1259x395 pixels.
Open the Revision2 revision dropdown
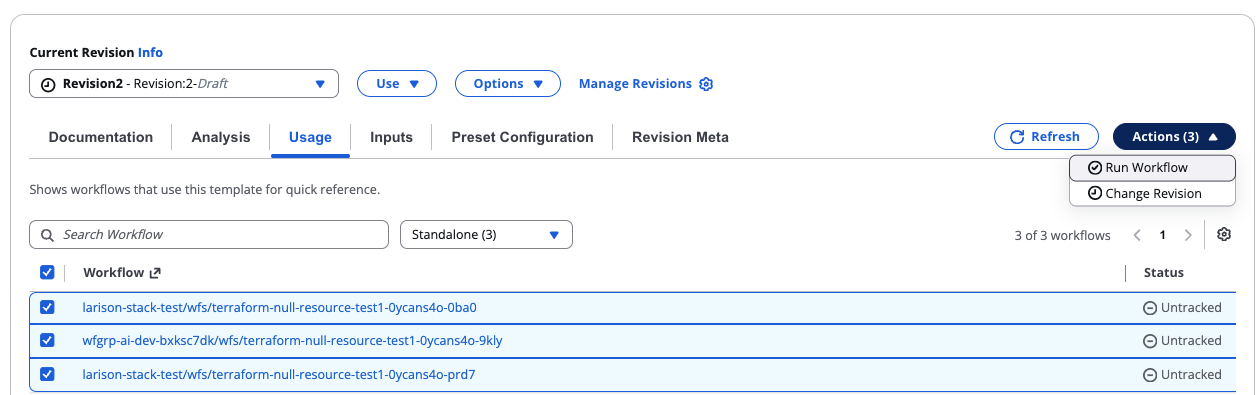pos(184,84)
